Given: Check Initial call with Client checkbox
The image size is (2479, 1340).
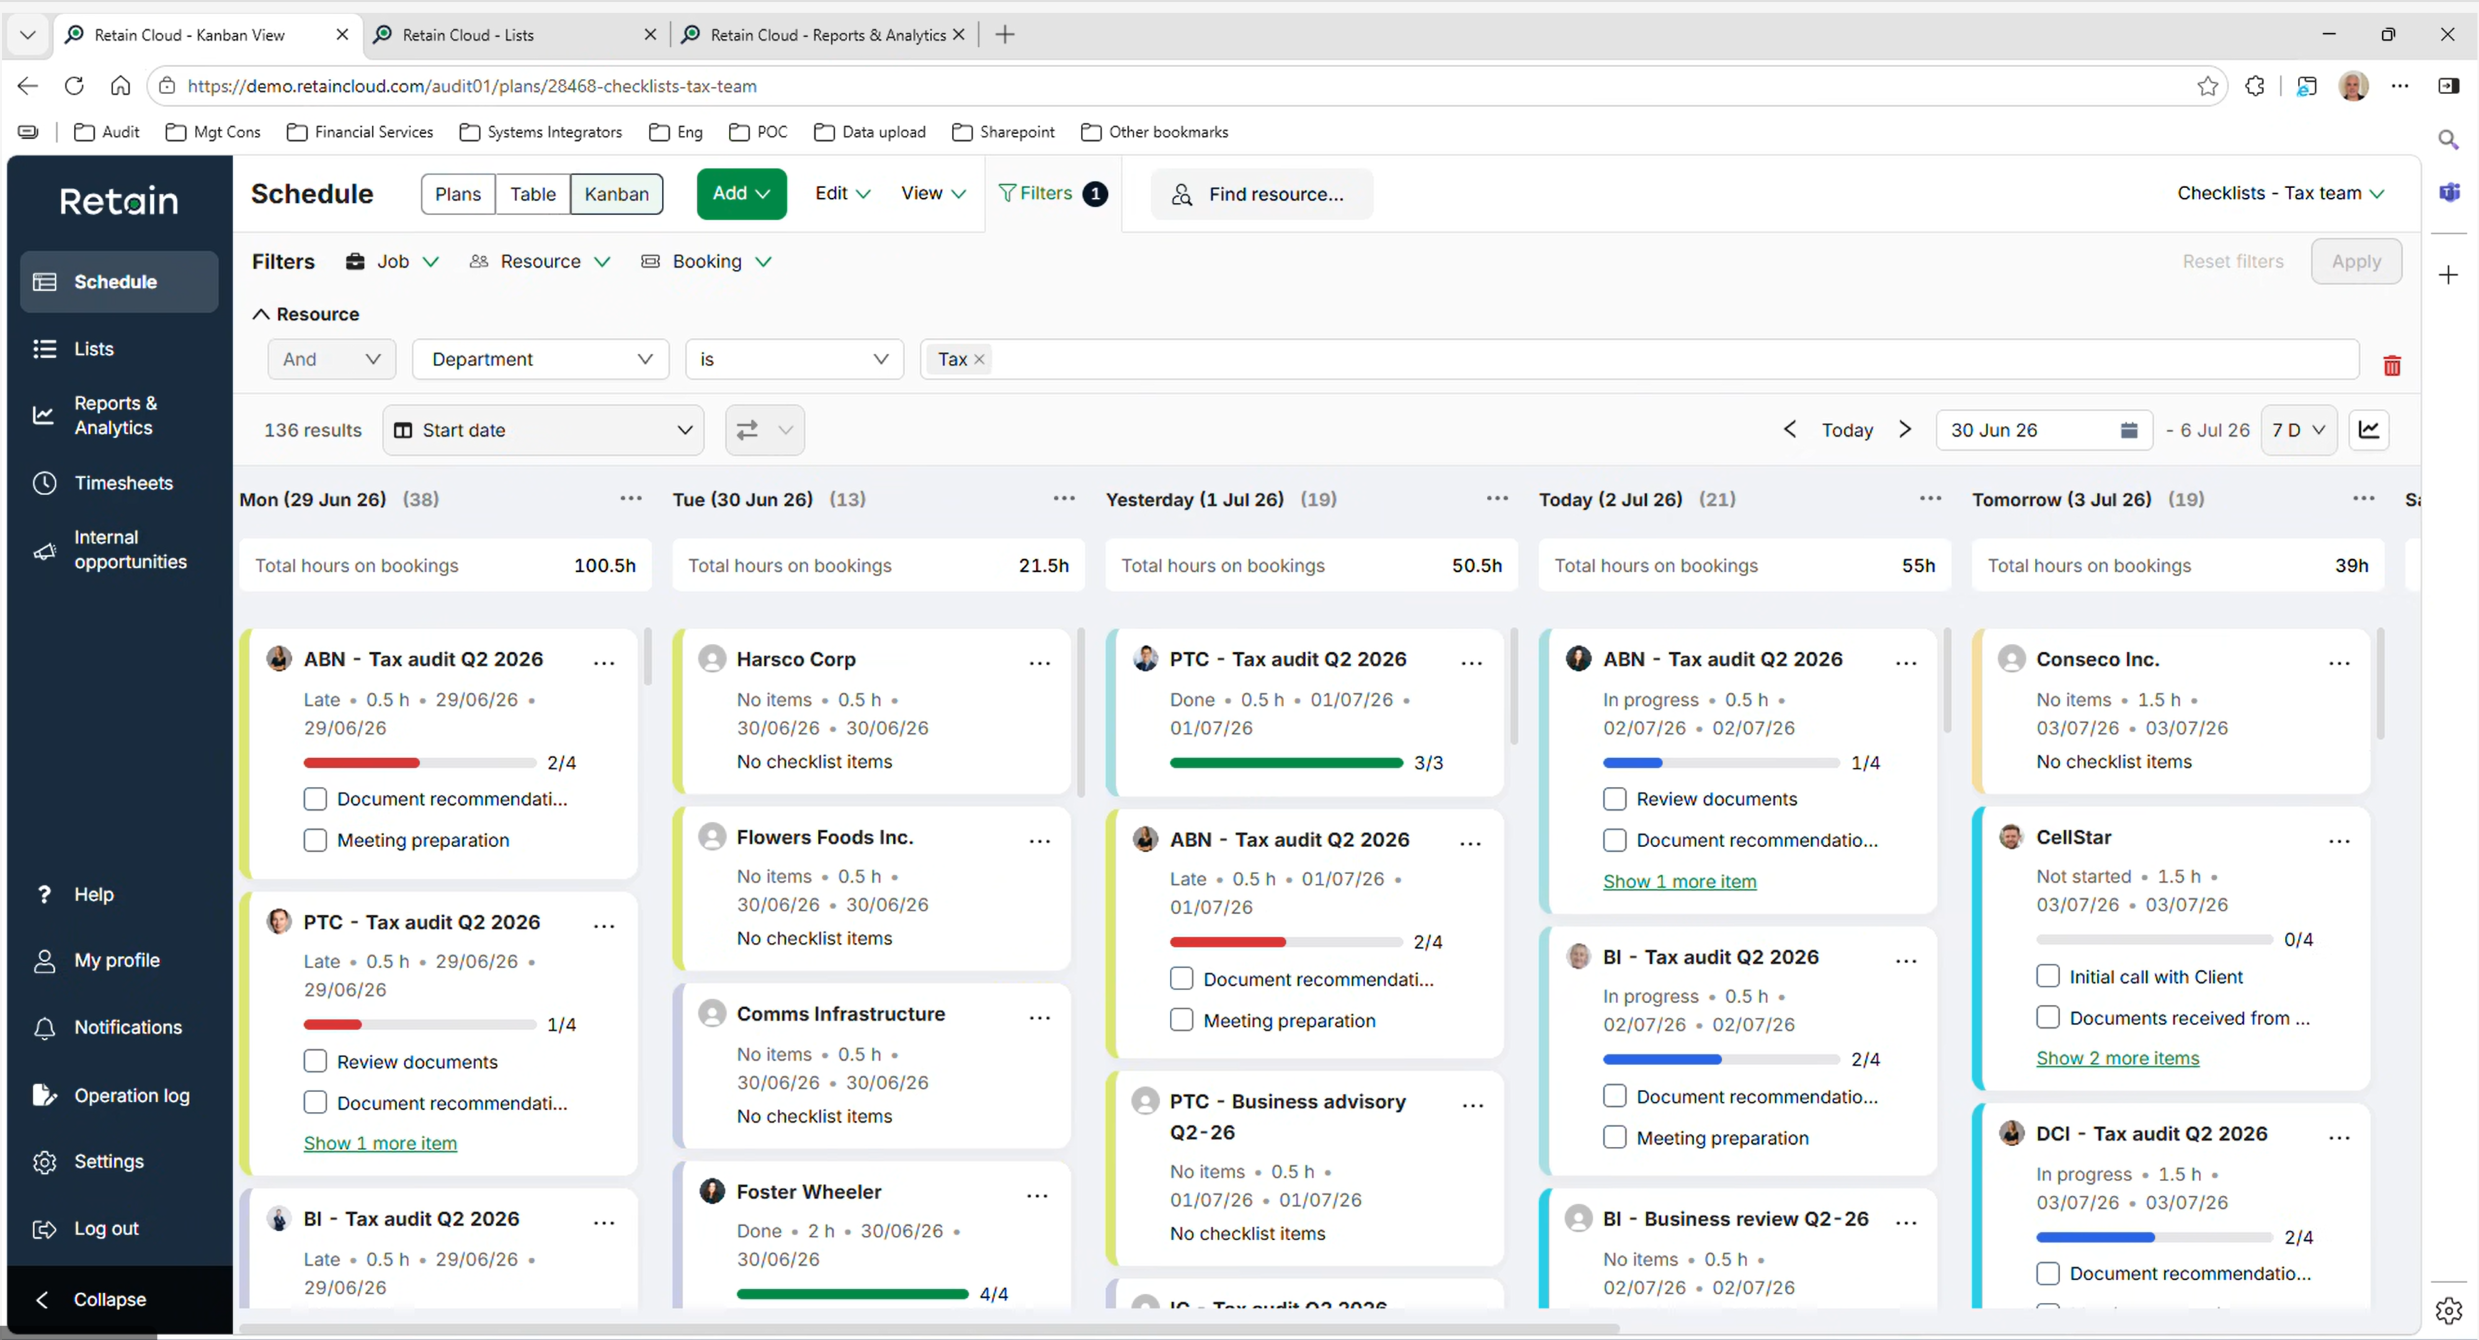Looking at the screenshot, I should 2047,976.
